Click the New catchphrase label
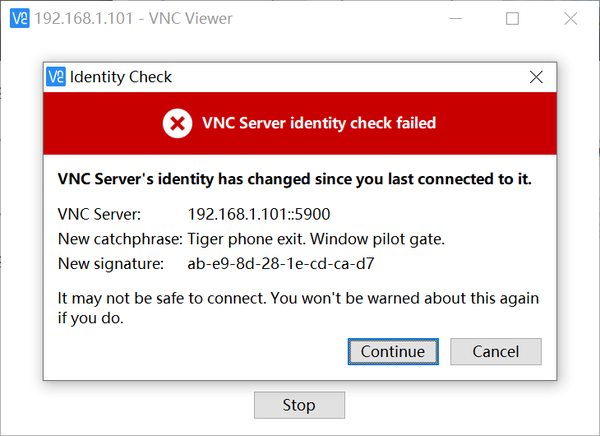 click(120, 239)
